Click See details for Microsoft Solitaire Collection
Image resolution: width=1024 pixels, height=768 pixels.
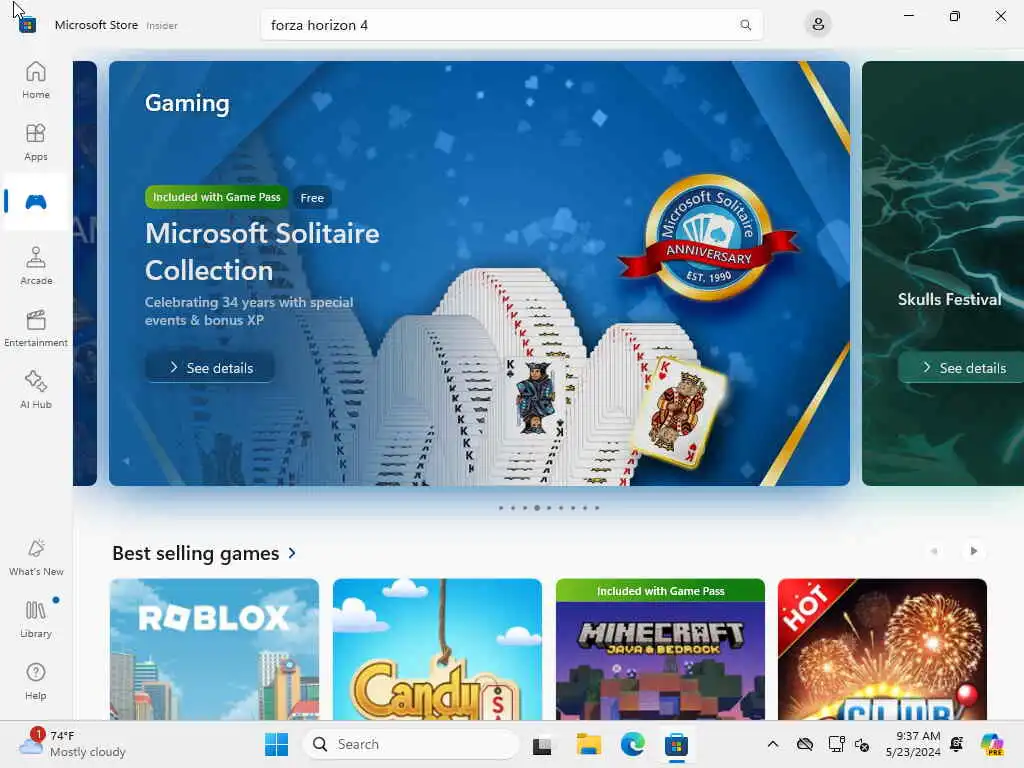click(x=210, y=368)
